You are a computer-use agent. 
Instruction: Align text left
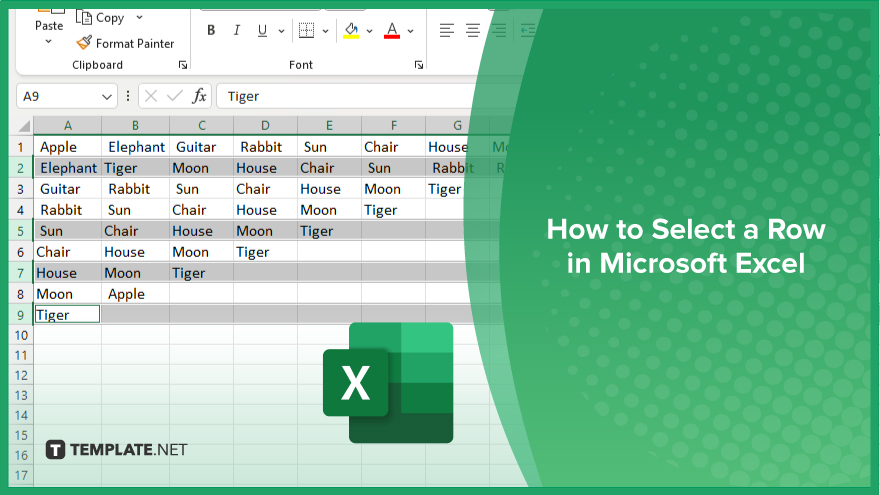pos(446,30)
